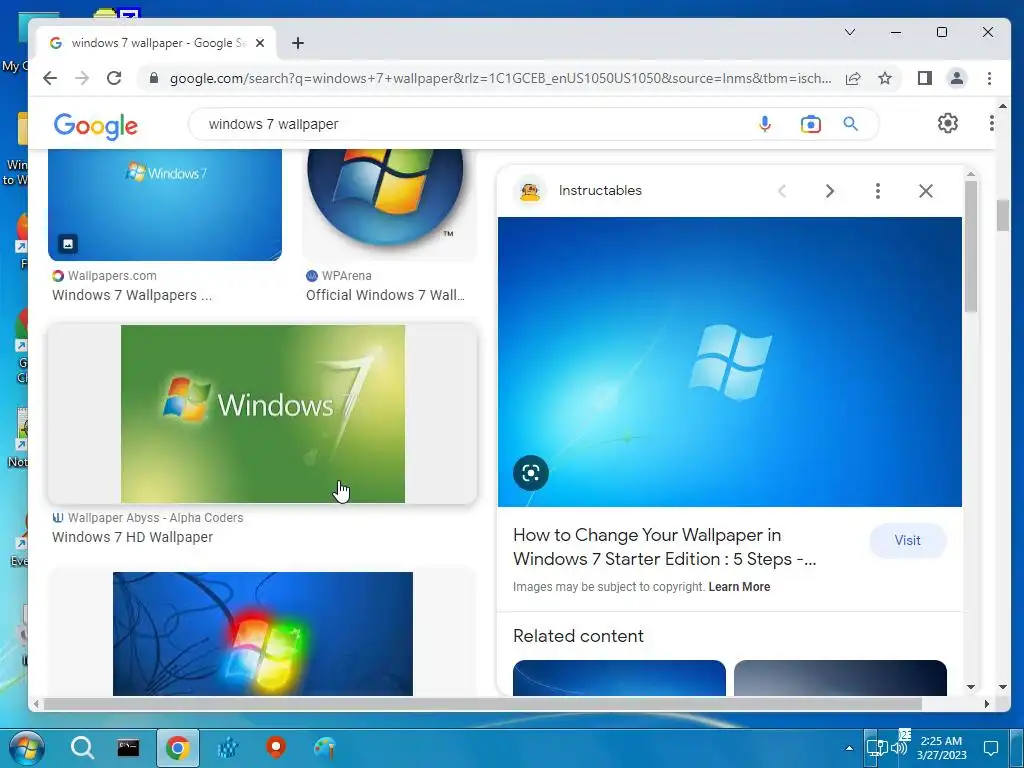The image size is (1024, 768).
Task: Bookmark this page with the star
Action: click(885, 78)
